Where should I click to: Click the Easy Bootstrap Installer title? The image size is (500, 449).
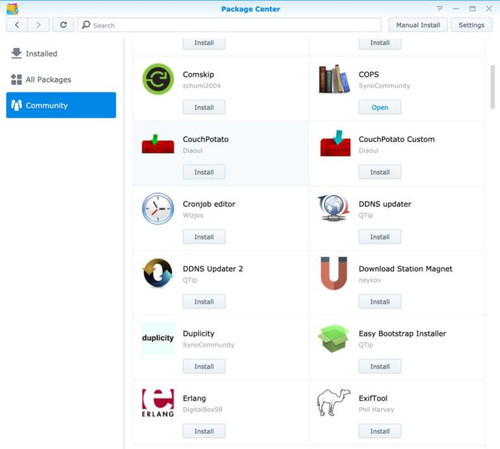(402, 333)
